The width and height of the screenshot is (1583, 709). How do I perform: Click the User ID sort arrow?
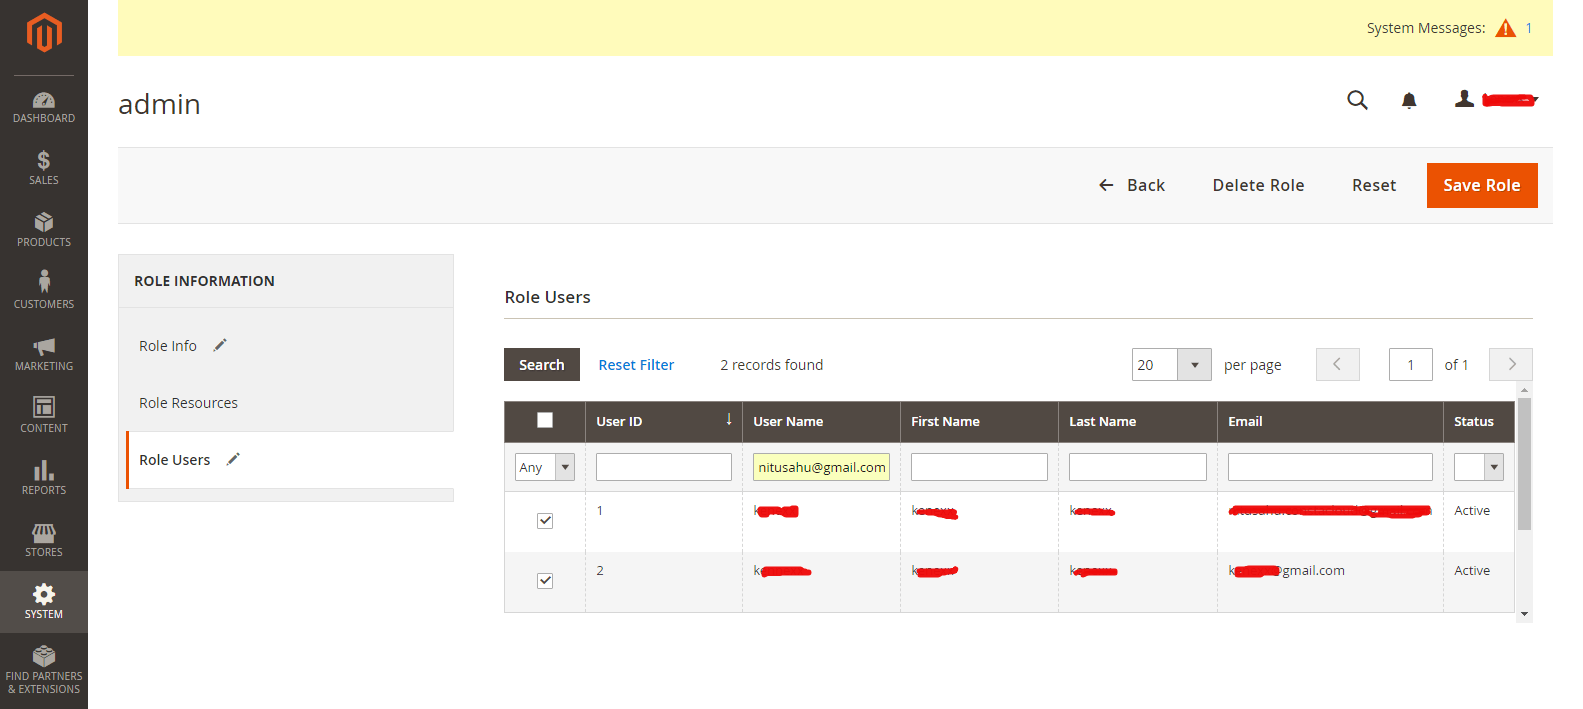tap(729, 420)
